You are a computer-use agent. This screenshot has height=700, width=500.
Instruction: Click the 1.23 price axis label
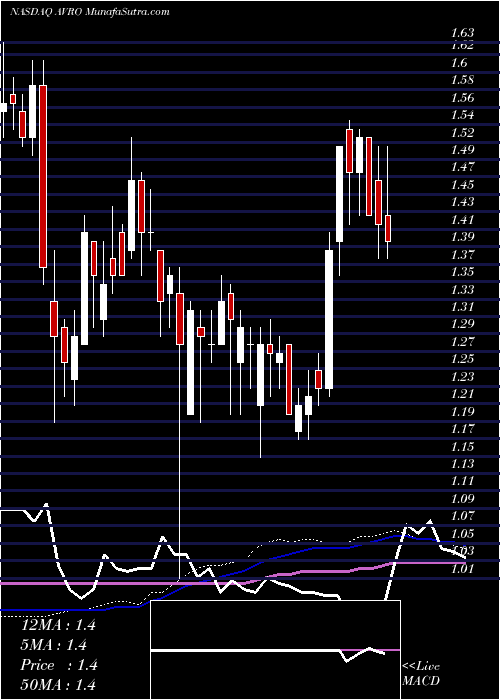coord(462,376)
